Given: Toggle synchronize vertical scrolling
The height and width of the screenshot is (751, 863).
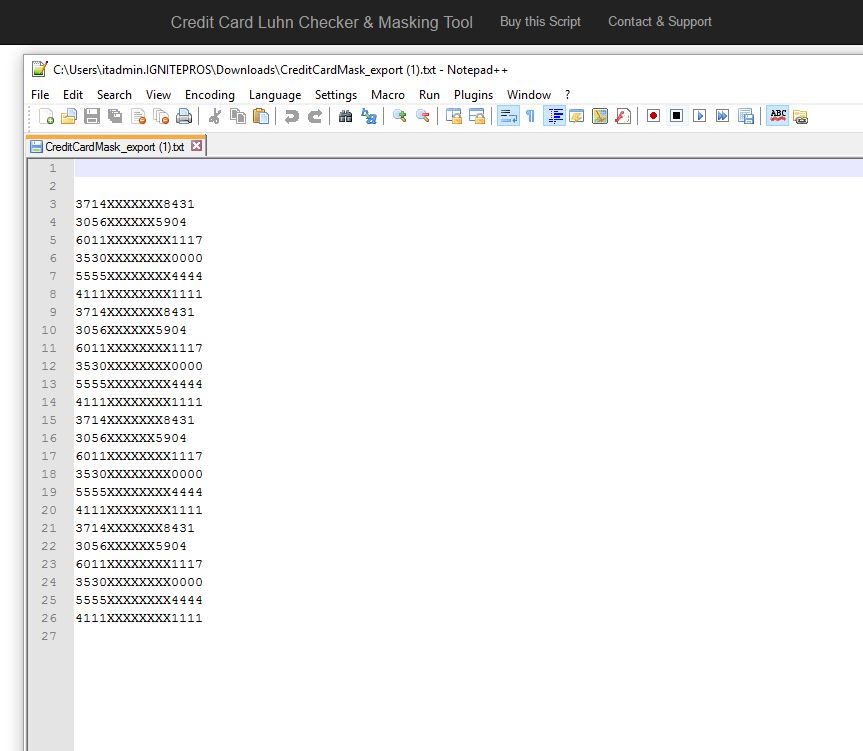Looking at the screenshot, I should (x=453, y=116).
